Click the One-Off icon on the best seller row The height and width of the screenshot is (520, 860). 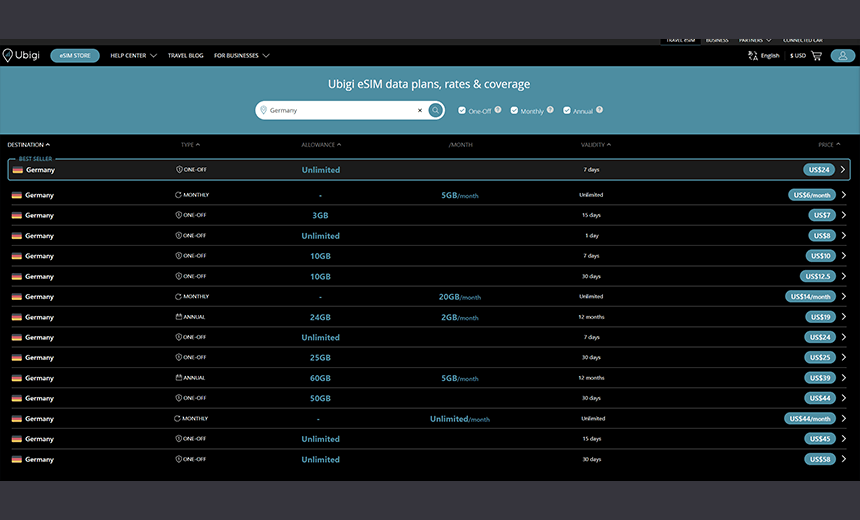[x=179, y=169]
